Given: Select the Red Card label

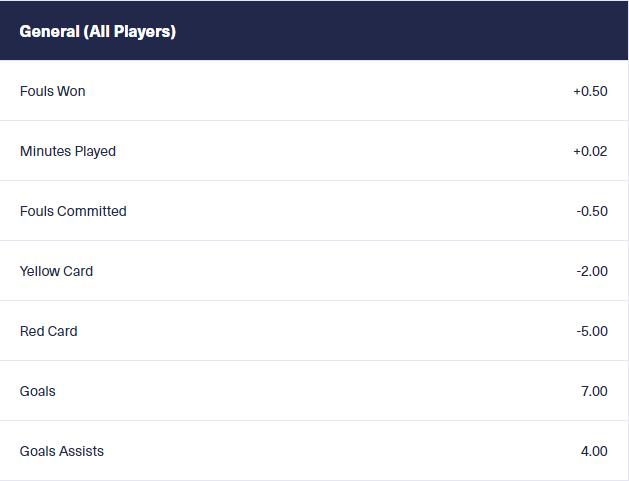Looking at the screenshot, I should click(x=48, y=331).
